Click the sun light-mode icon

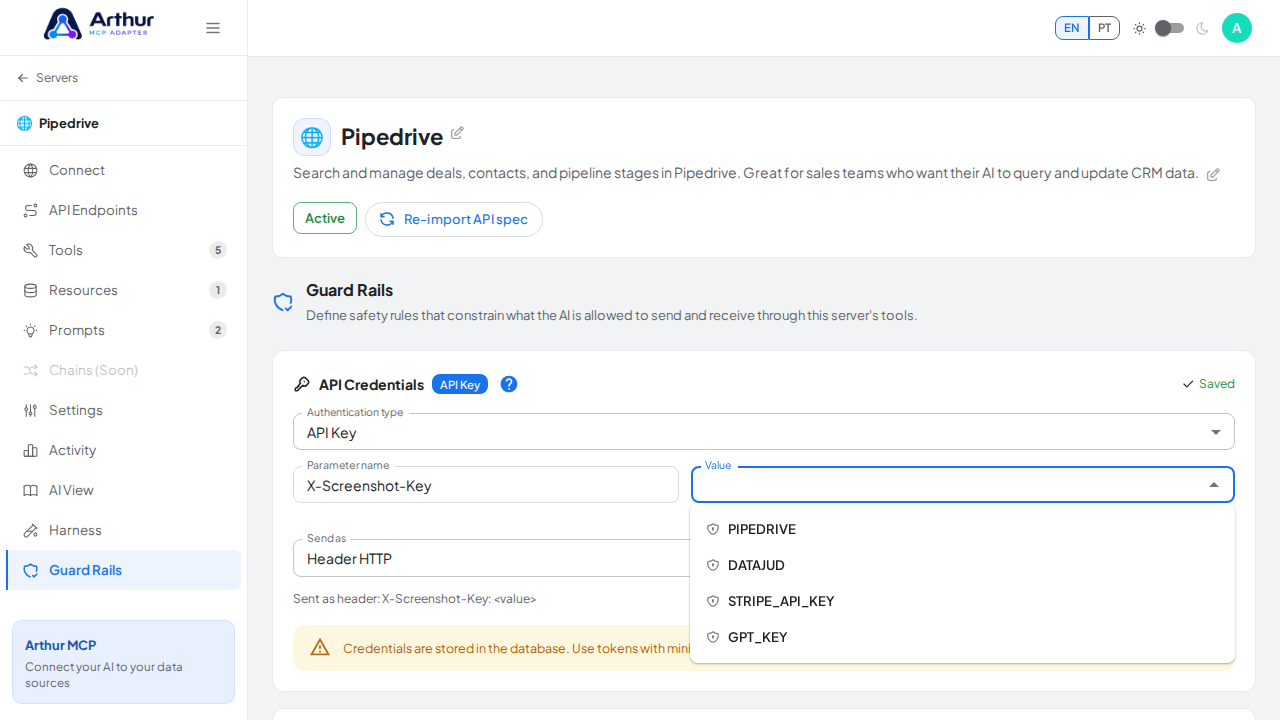(1139, 28)
